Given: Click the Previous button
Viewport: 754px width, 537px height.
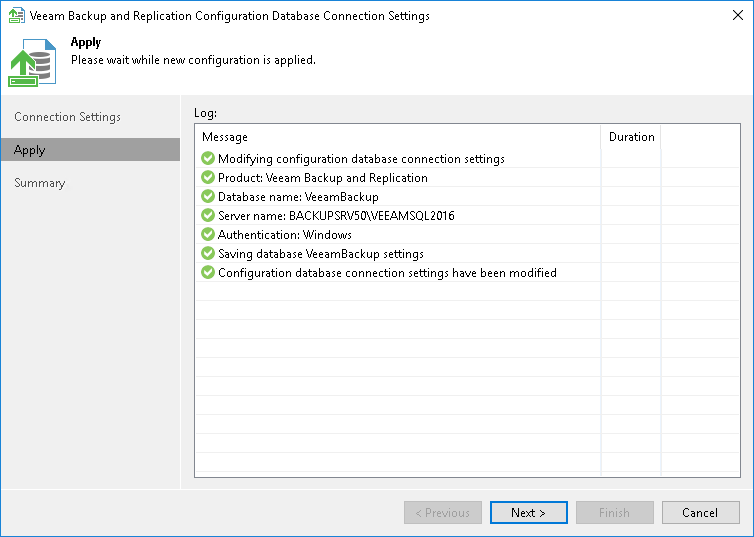Looking at the screenshot, I should [442, 513].
